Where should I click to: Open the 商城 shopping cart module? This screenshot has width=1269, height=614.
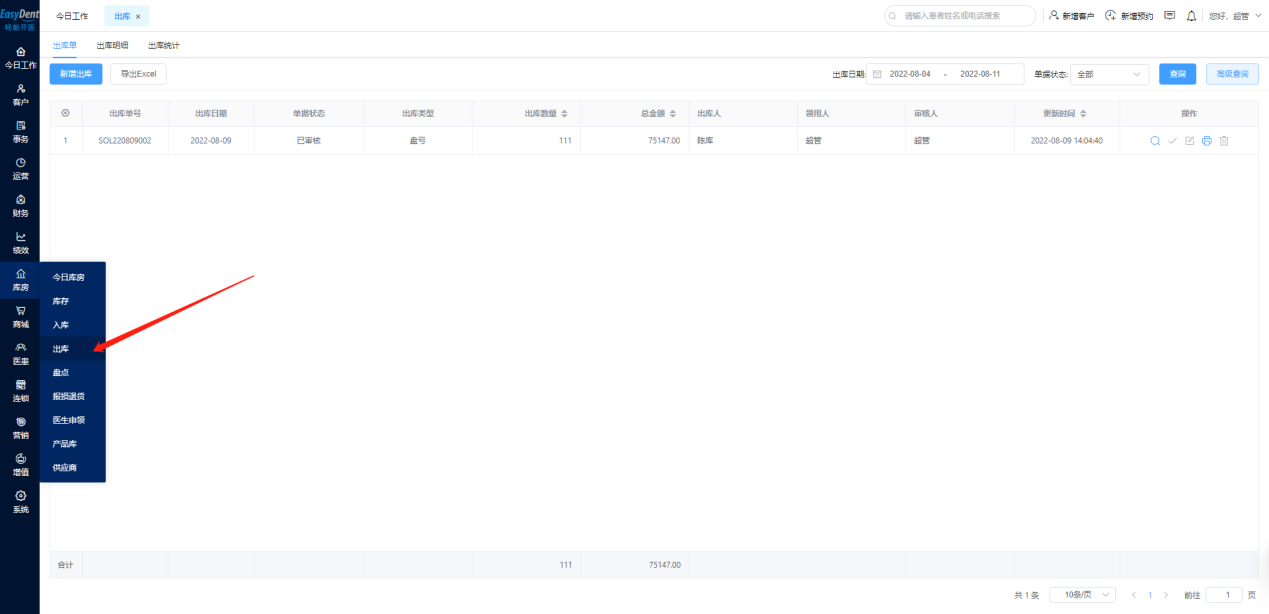click(20, 317)
